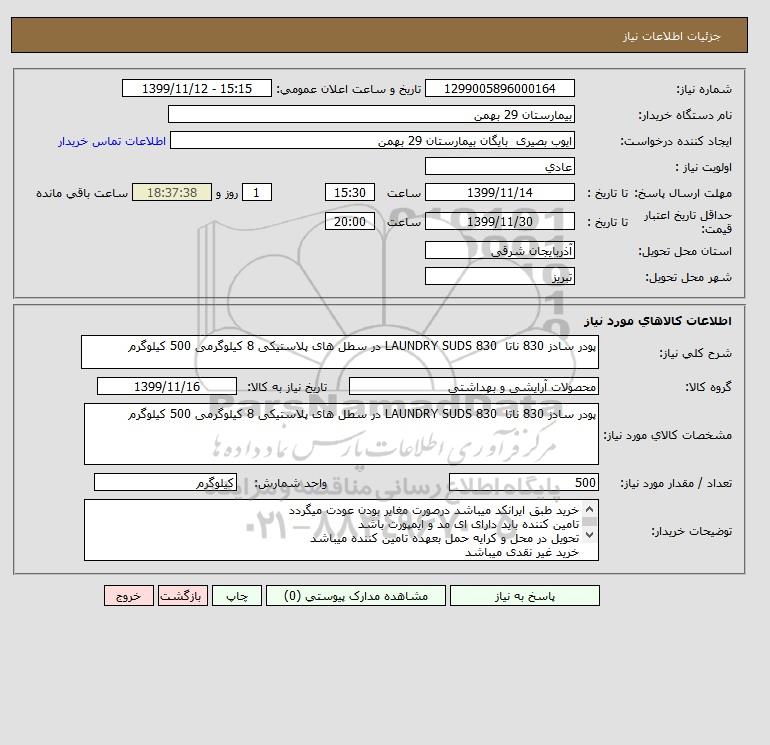
Task: Click requester field ایوب بصیری
Action: [x=372, y=140]
